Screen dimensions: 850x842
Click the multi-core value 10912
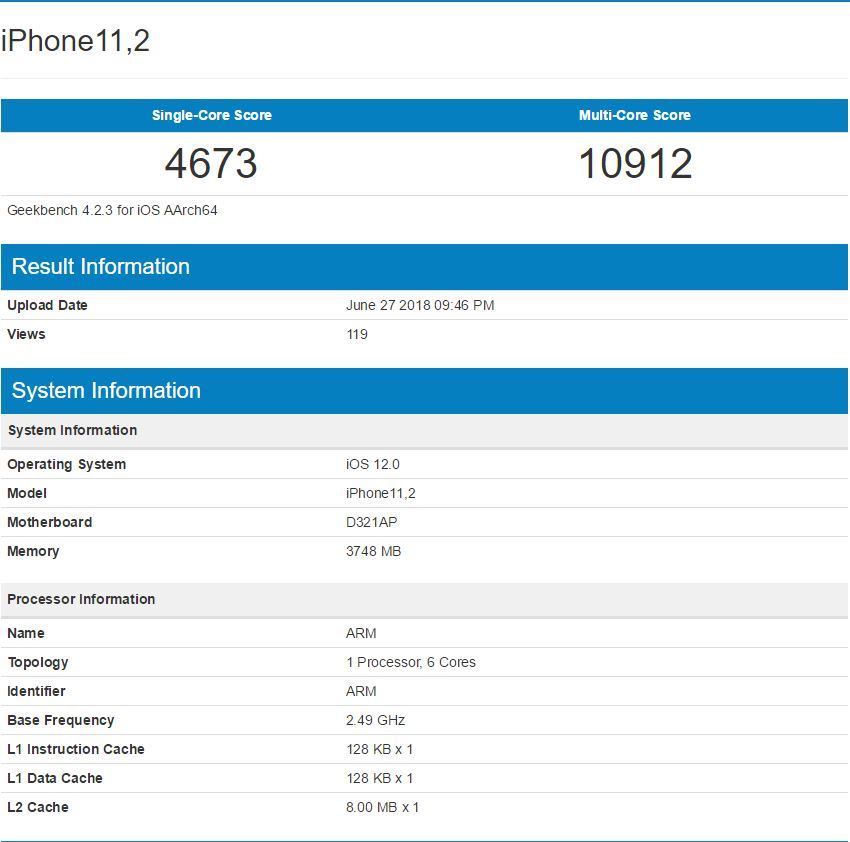point(635,163)
